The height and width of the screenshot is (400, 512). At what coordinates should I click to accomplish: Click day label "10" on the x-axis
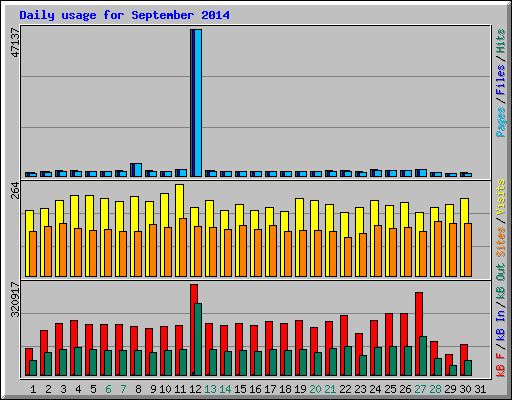click(x=165, y=389)
